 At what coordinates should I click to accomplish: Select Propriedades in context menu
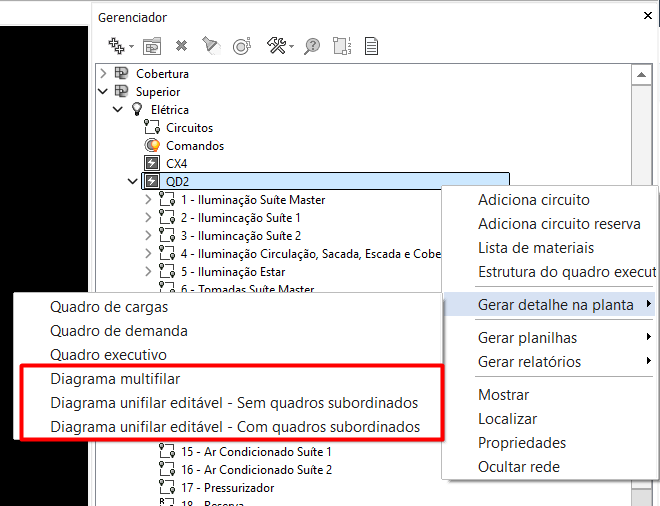click(522, 443)
